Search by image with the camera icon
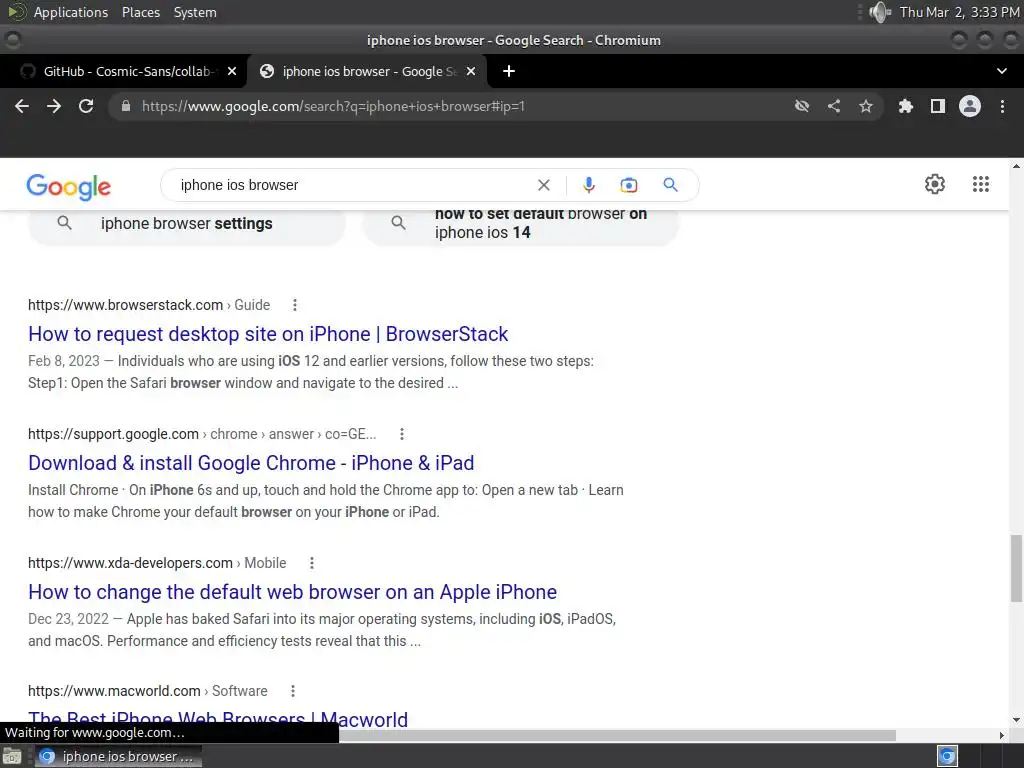Screen dimensions: 1024x768 (x=629, y=185)
